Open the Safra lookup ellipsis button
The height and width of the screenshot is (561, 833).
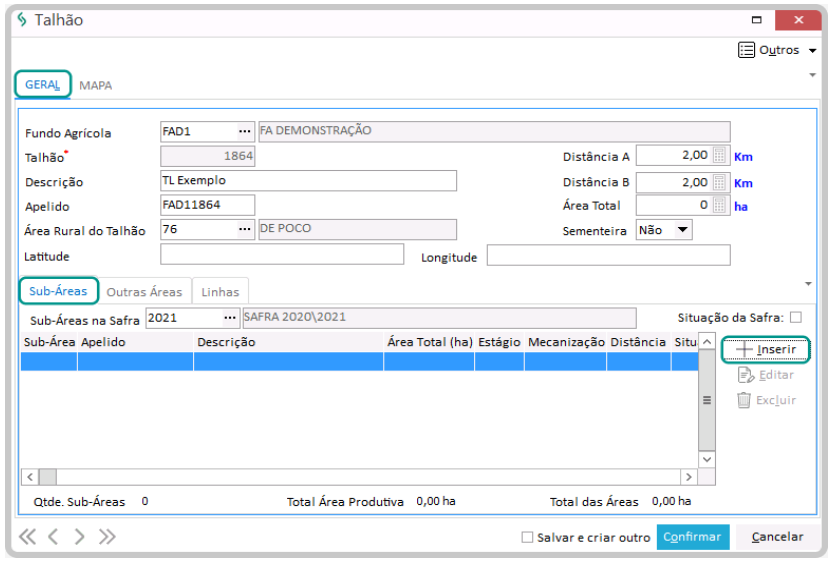[x=230, y=318]
